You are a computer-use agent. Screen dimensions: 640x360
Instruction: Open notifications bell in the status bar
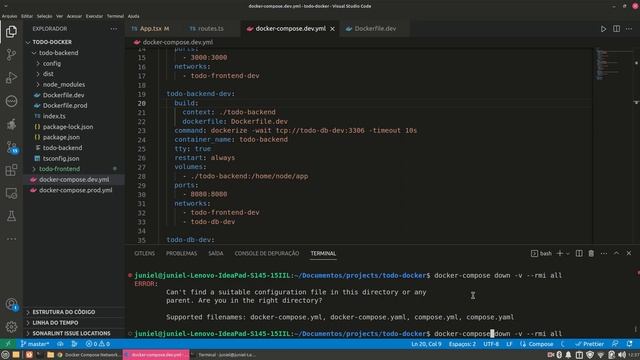point(630,344)
